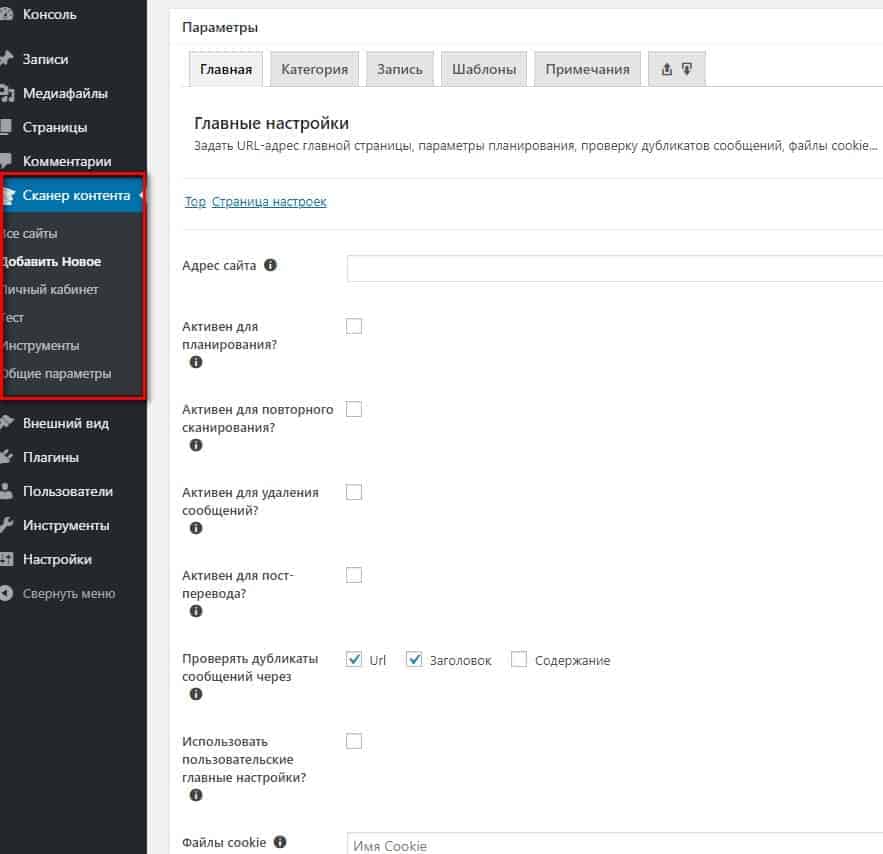Open the import/export icons tab
Image resolution: width=883 pixels, height=854 pixels.
[x=677, y=69]
